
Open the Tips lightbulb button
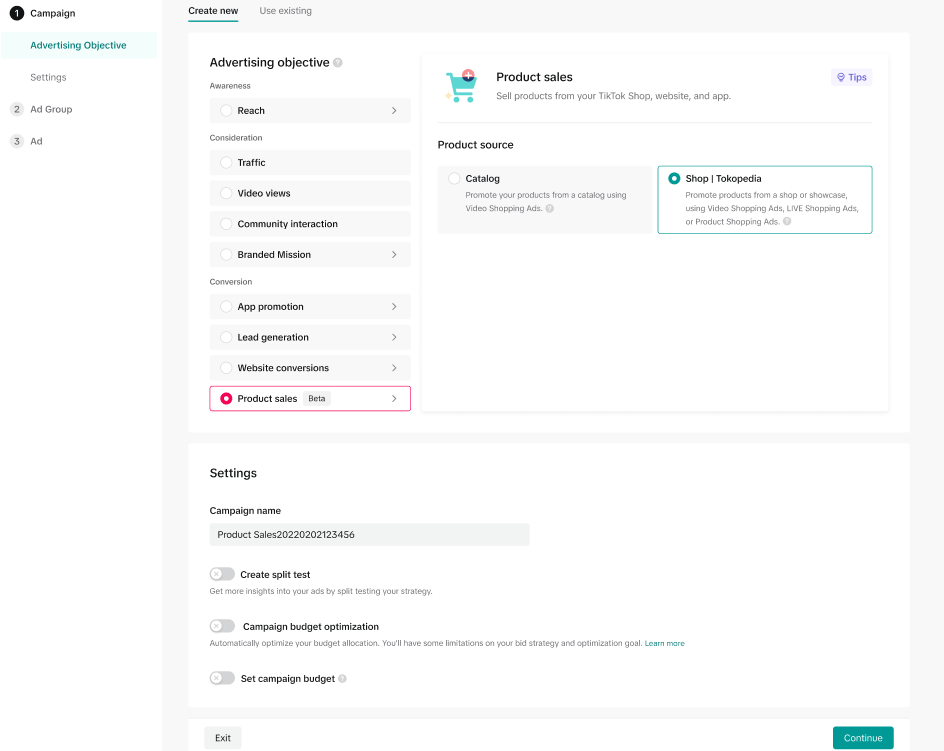(851, 77)
